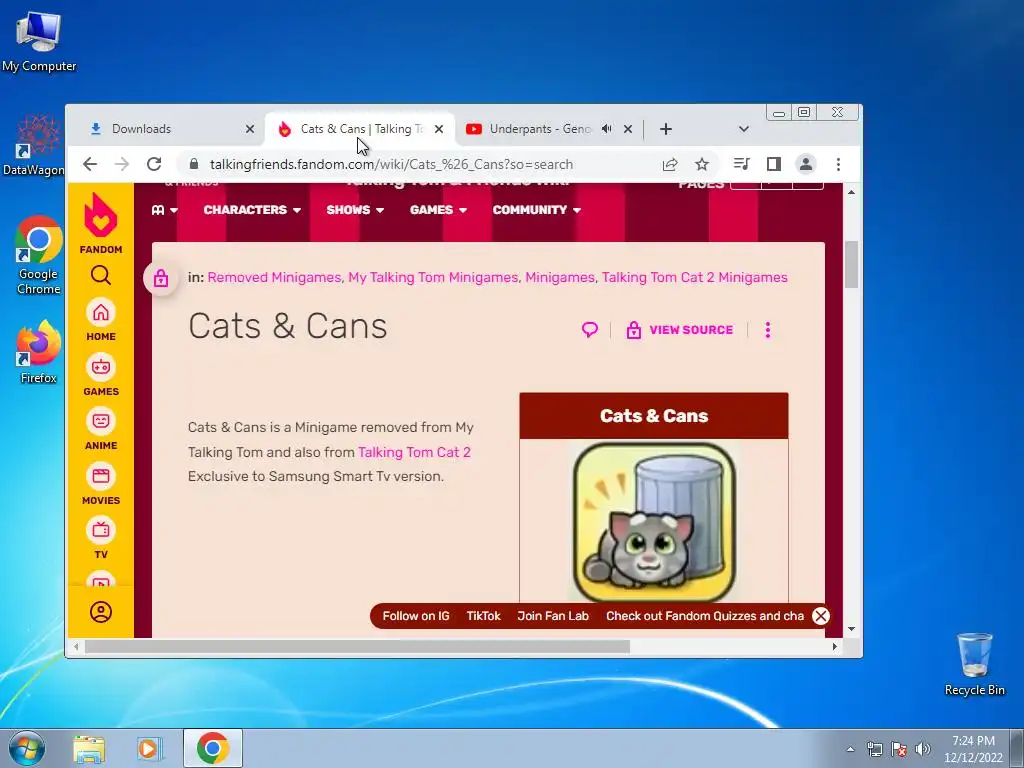The height and width of the screenshot is (768, 1024).
Task: Click the scroll down arrow
Action: 851,629
